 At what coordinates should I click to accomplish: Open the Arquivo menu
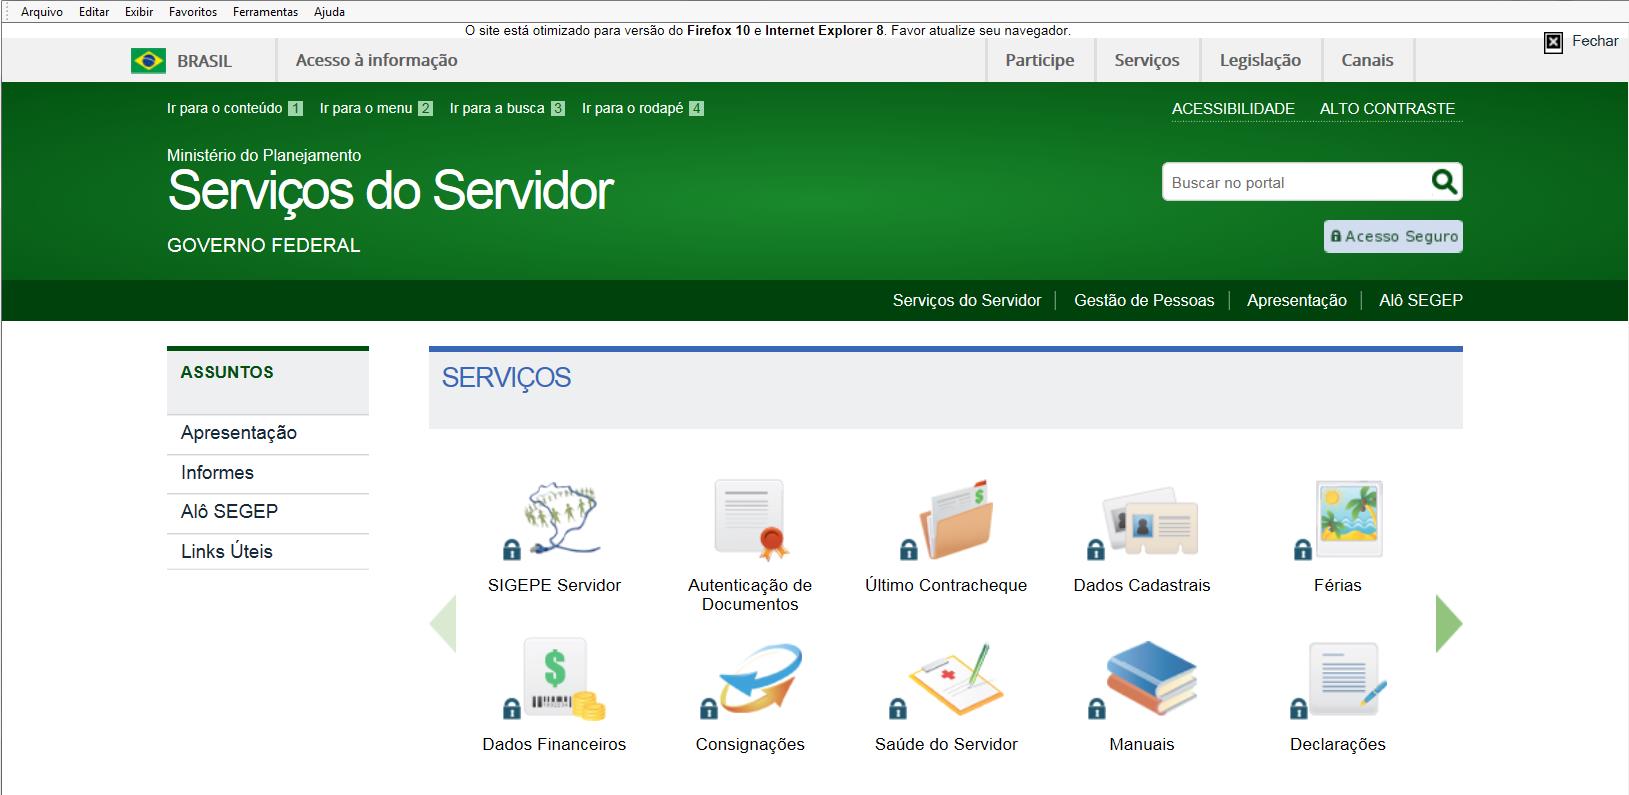(x=42, y=12)
